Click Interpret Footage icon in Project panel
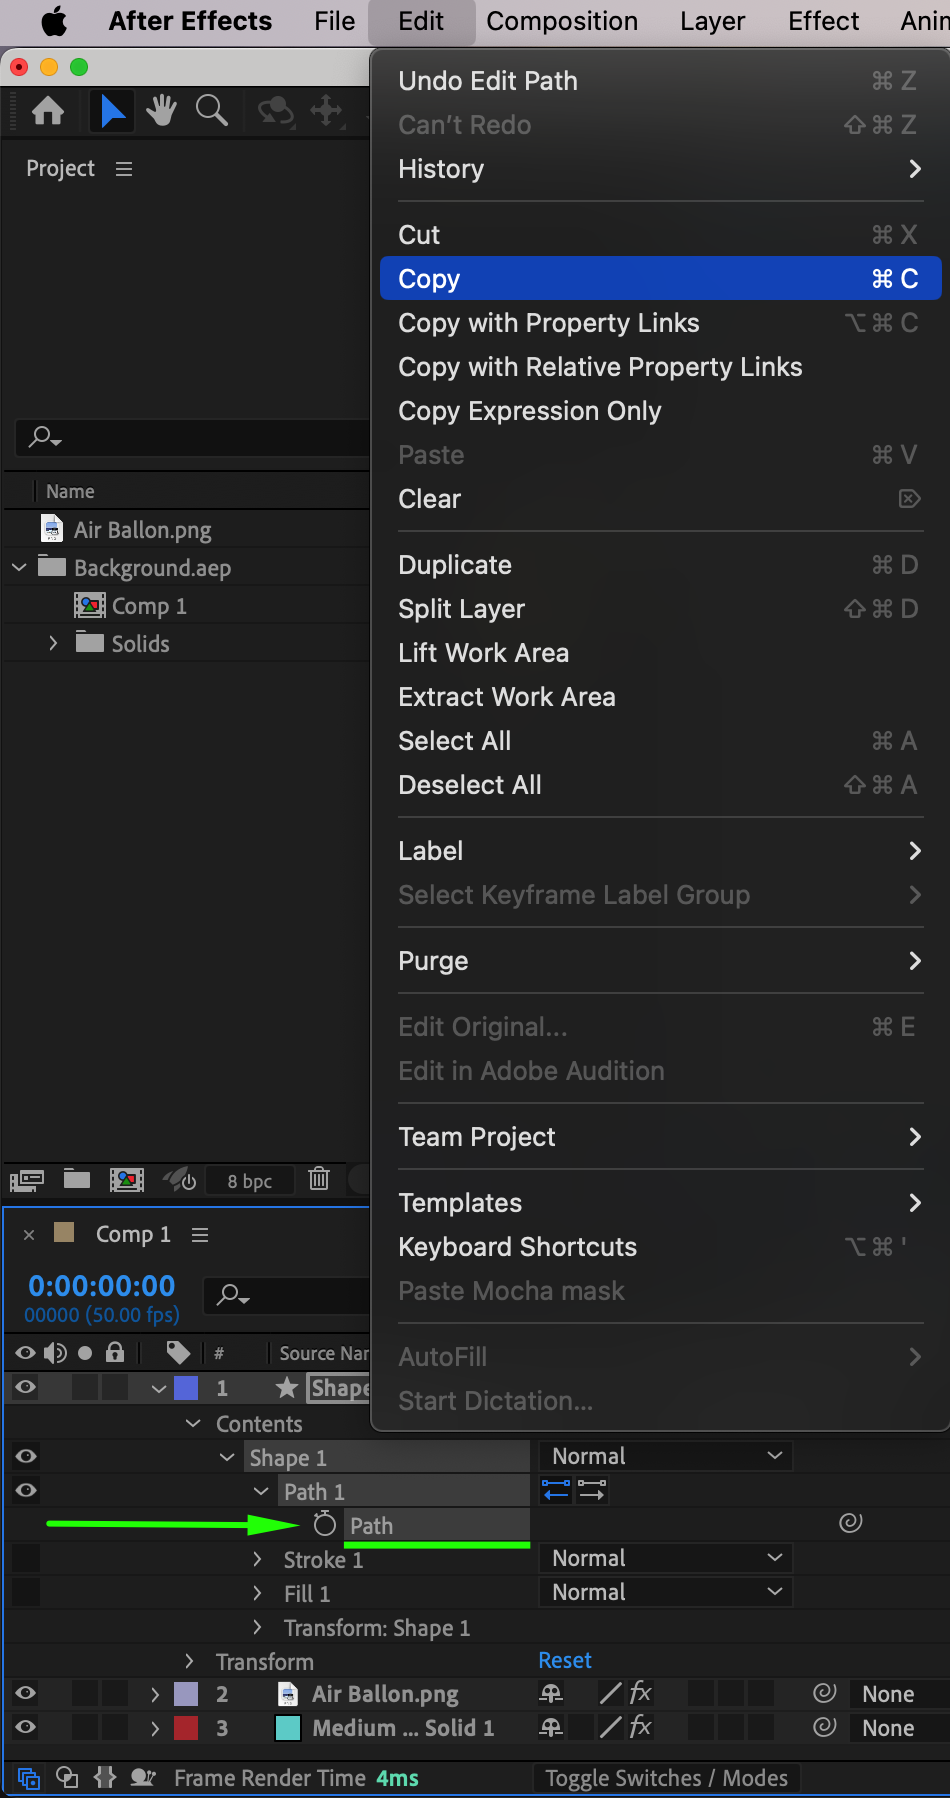The width and height of the screenshot is (950, 1798). [27, 1180]
